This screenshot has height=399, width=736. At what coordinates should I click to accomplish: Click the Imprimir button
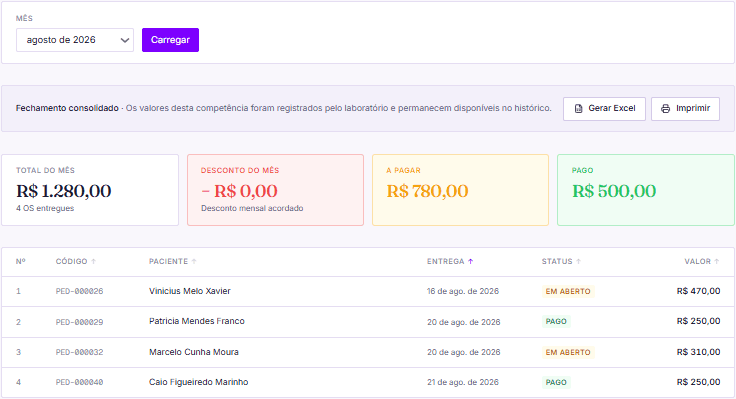[685, 108]
